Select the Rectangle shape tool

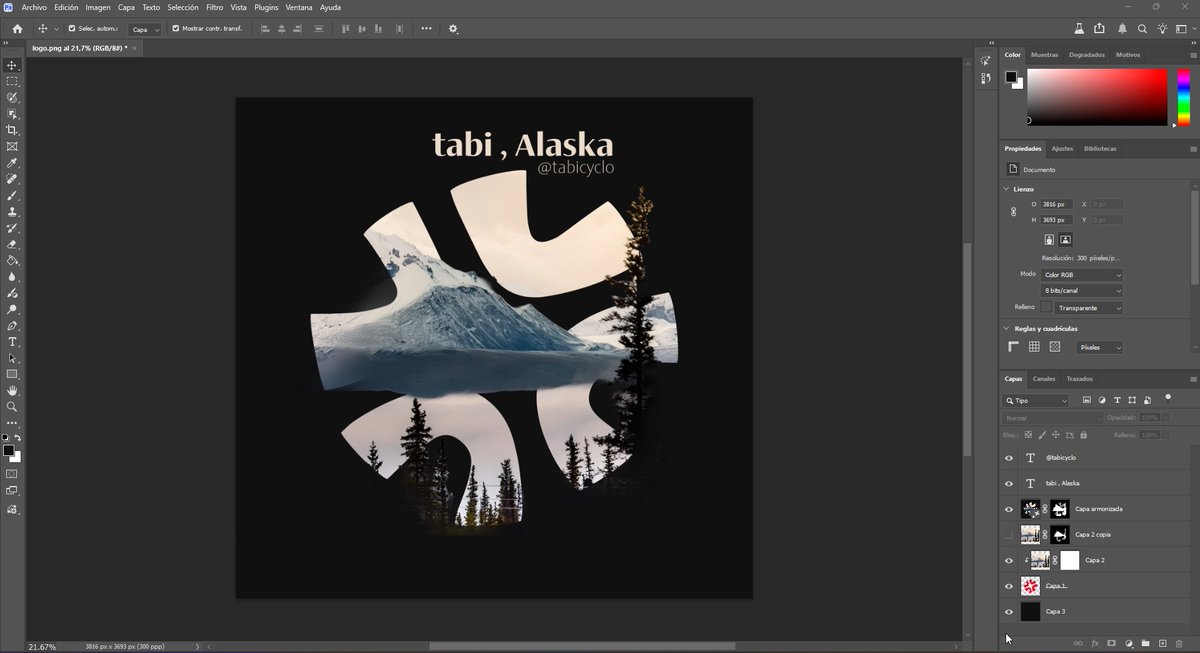pos(12,374)
